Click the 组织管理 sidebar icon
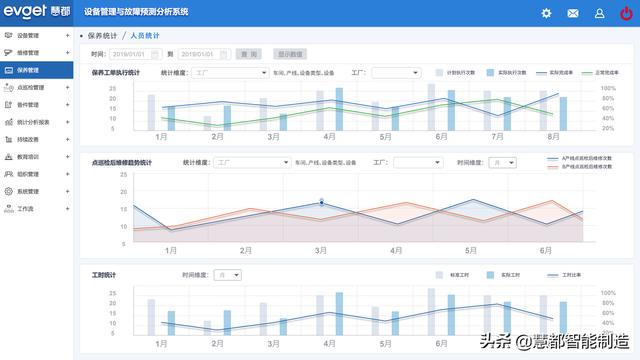The image size is (640, 360). click(9, 174)
